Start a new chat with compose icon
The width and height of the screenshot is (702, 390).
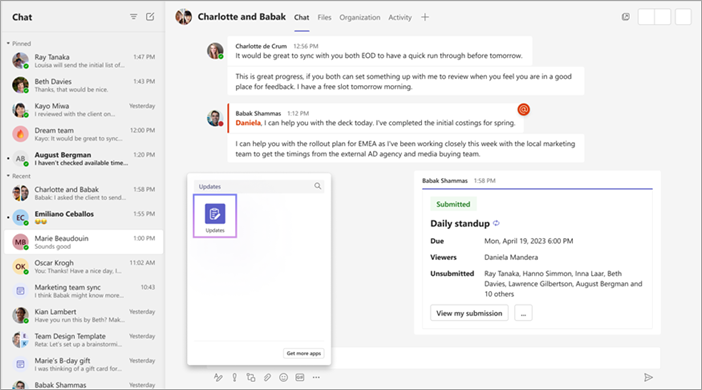150,17
